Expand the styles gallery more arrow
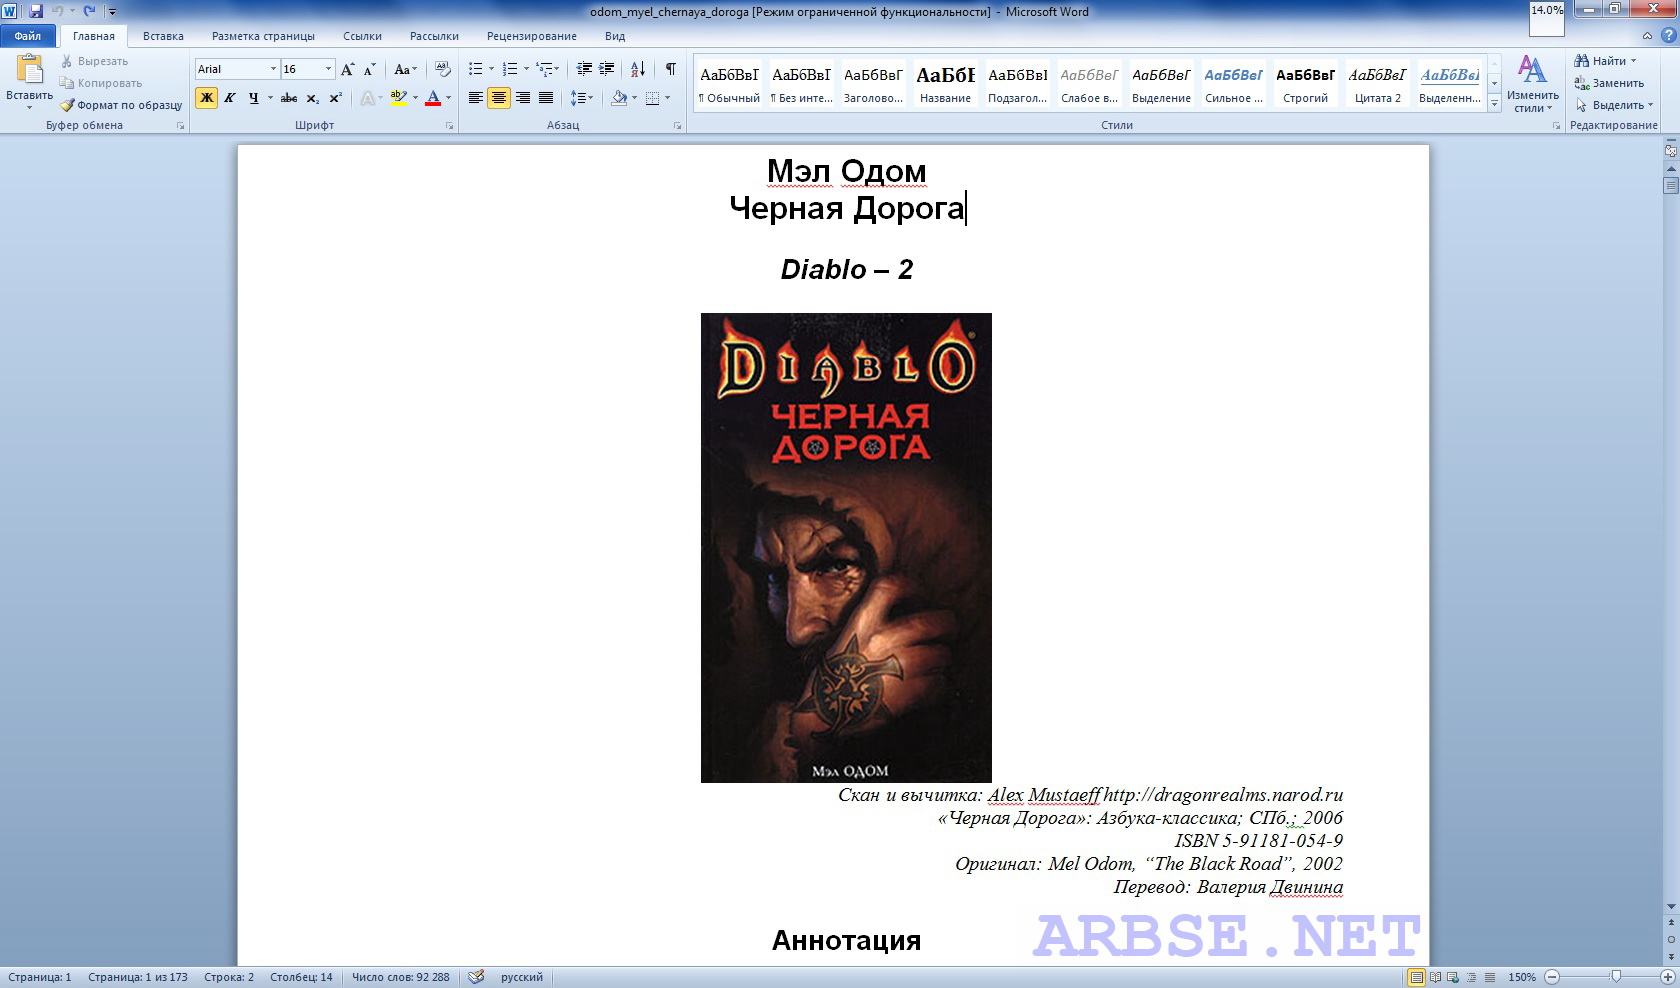Screen dimensions: 1680x988 pyautogui.click(x=1495, y=102)
